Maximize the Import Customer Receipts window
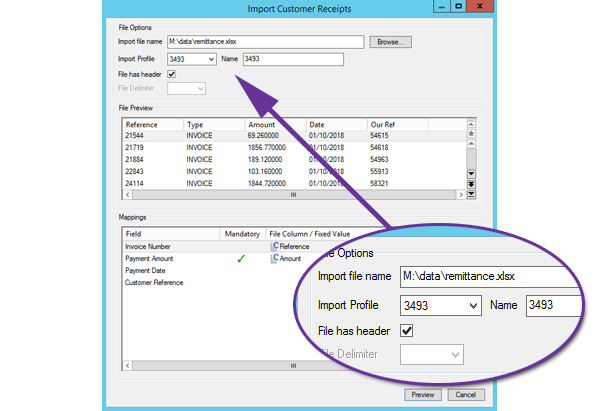This screenshot has width=600, height=411. click(x=458, y=6)
